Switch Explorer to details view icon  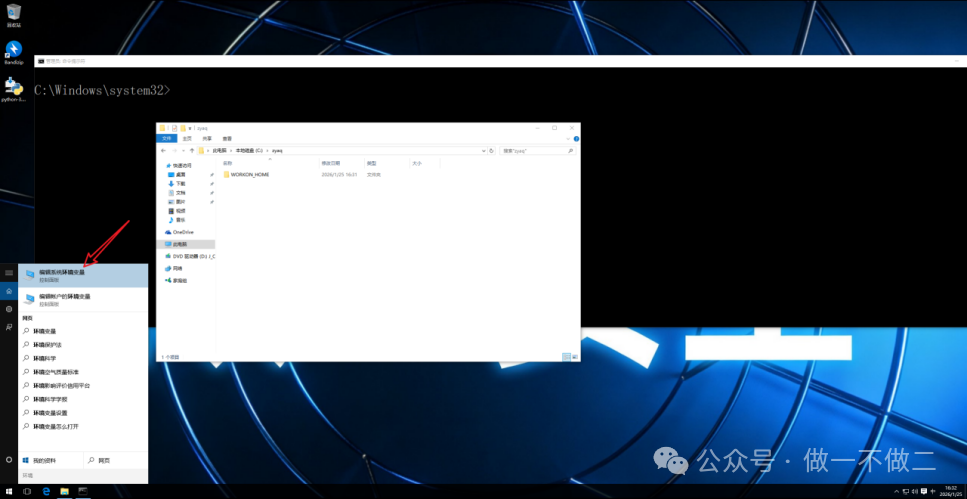click(567, 357)
